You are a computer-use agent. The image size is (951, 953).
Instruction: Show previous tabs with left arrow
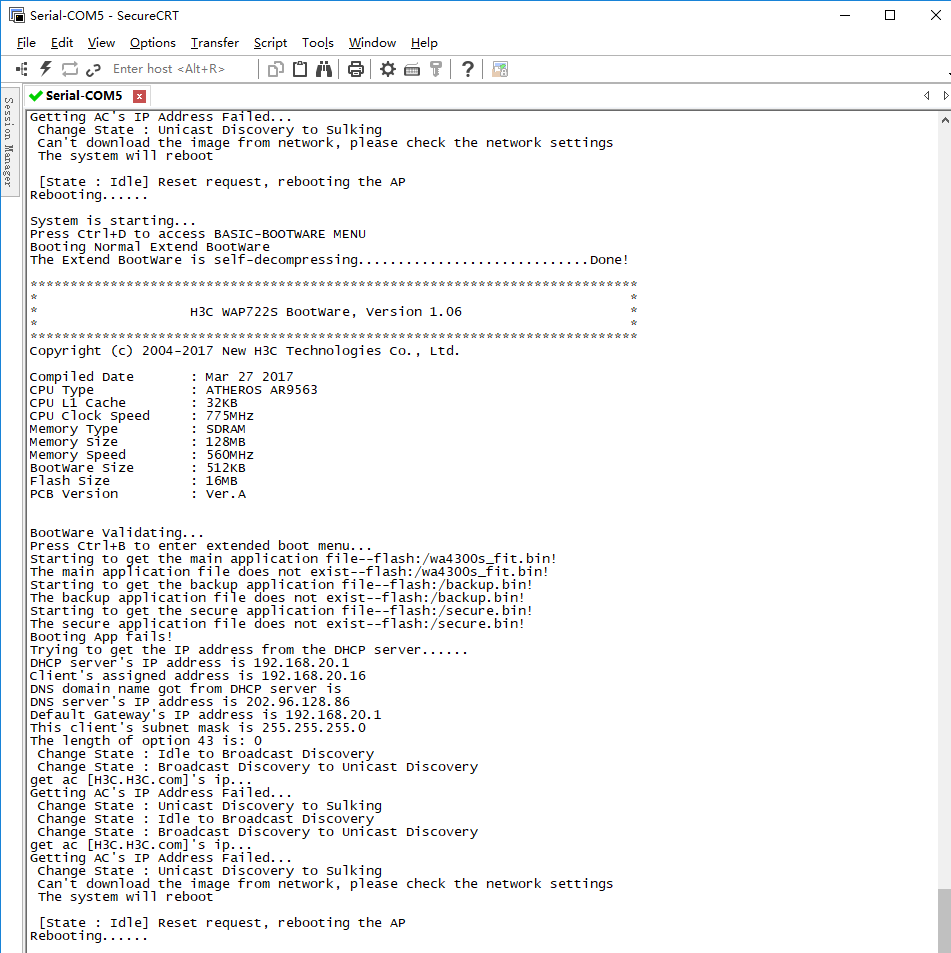(x=926, y=95)
